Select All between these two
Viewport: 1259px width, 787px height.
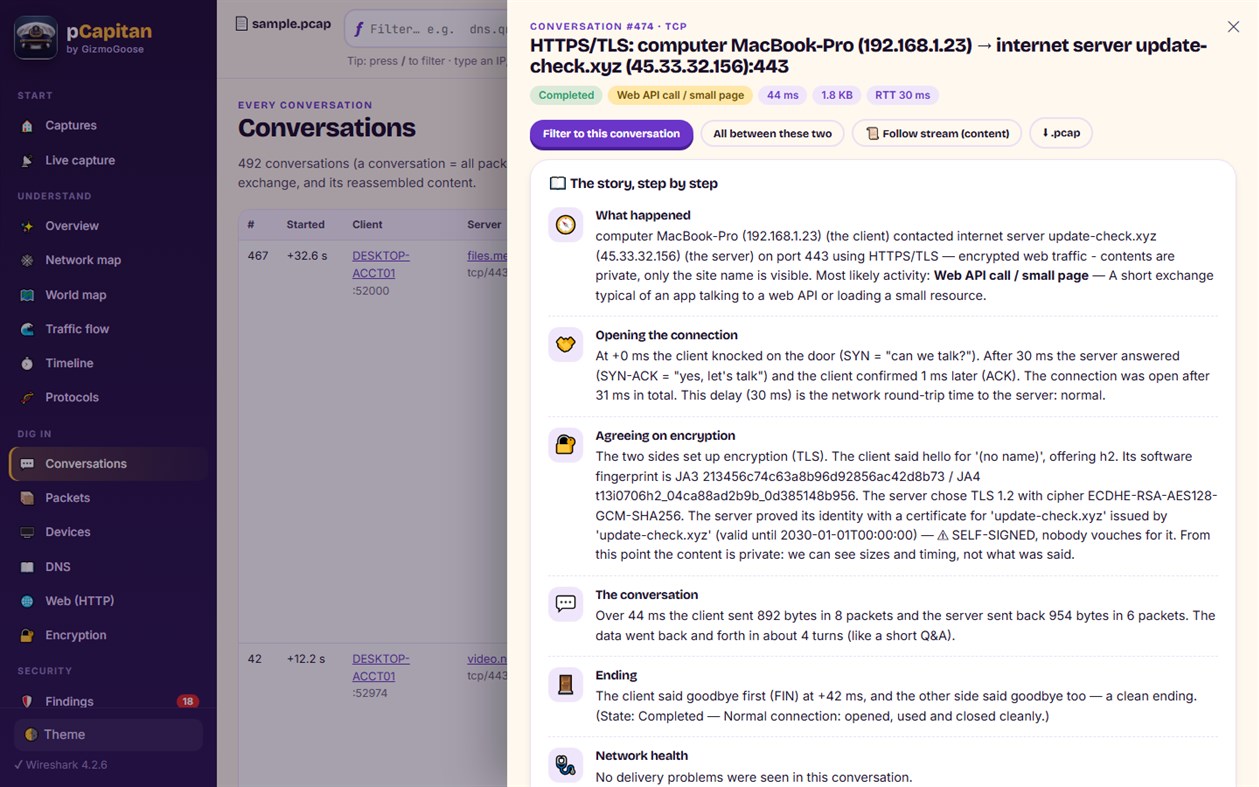point(772,134)
